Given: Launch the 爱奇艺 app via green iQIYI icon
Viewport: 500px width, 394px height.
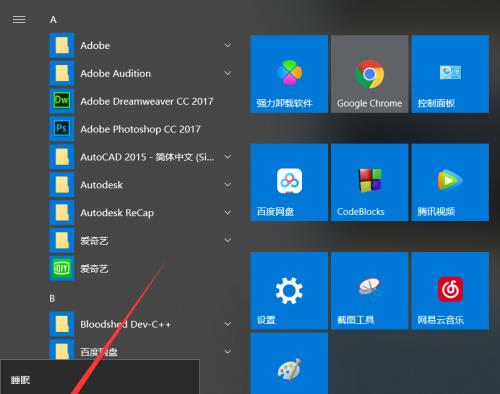Looking at the screenshot, I should (62, 268).
